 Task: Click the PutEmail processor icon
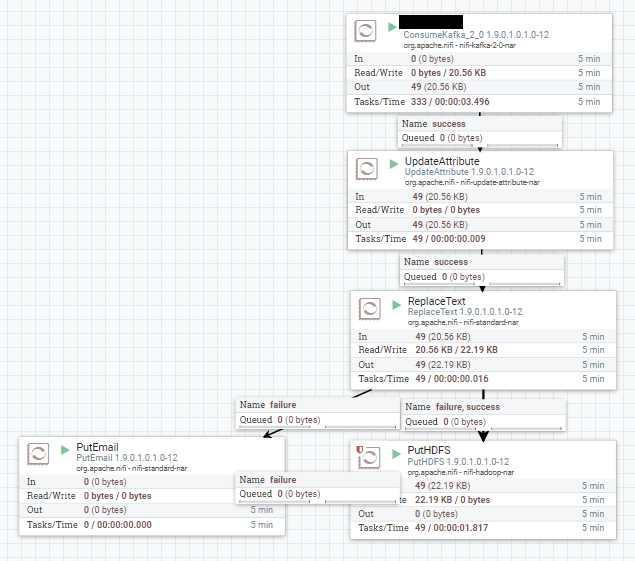pos(38,454)
